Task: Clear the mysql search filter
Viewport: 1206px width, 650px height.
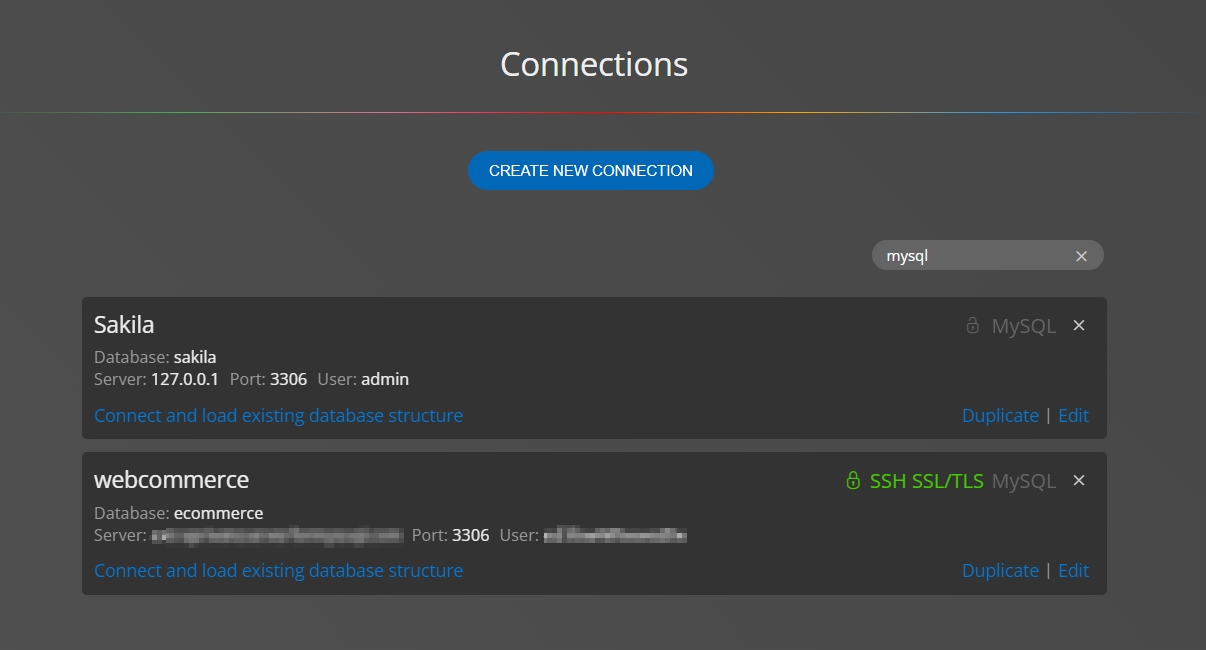Action: pos(1081,256)
